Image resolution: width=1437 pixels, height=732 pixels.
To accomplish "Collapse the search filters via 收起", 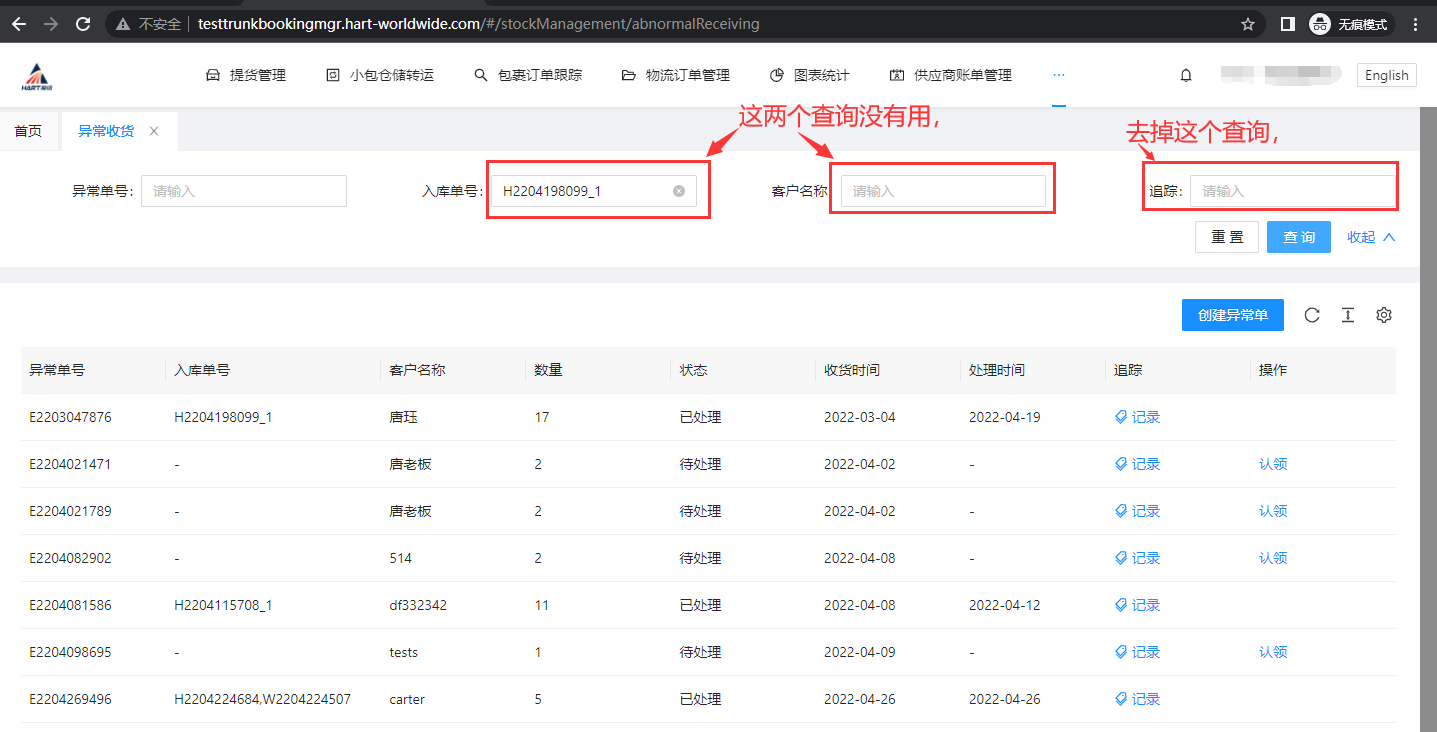I will 1371,237.
